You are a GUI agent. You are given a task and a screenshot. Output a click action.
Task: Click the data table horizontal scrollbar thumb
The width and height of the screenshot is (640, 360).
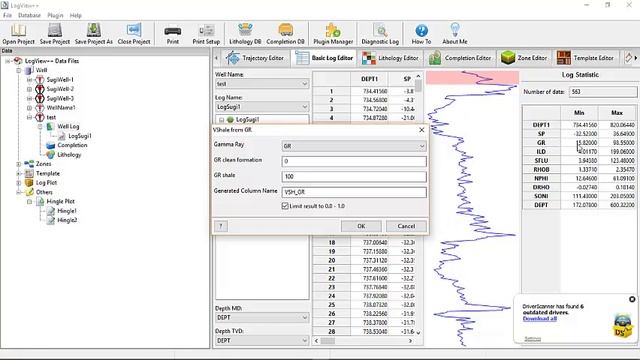pyautogui.click(x=328, y=341)
